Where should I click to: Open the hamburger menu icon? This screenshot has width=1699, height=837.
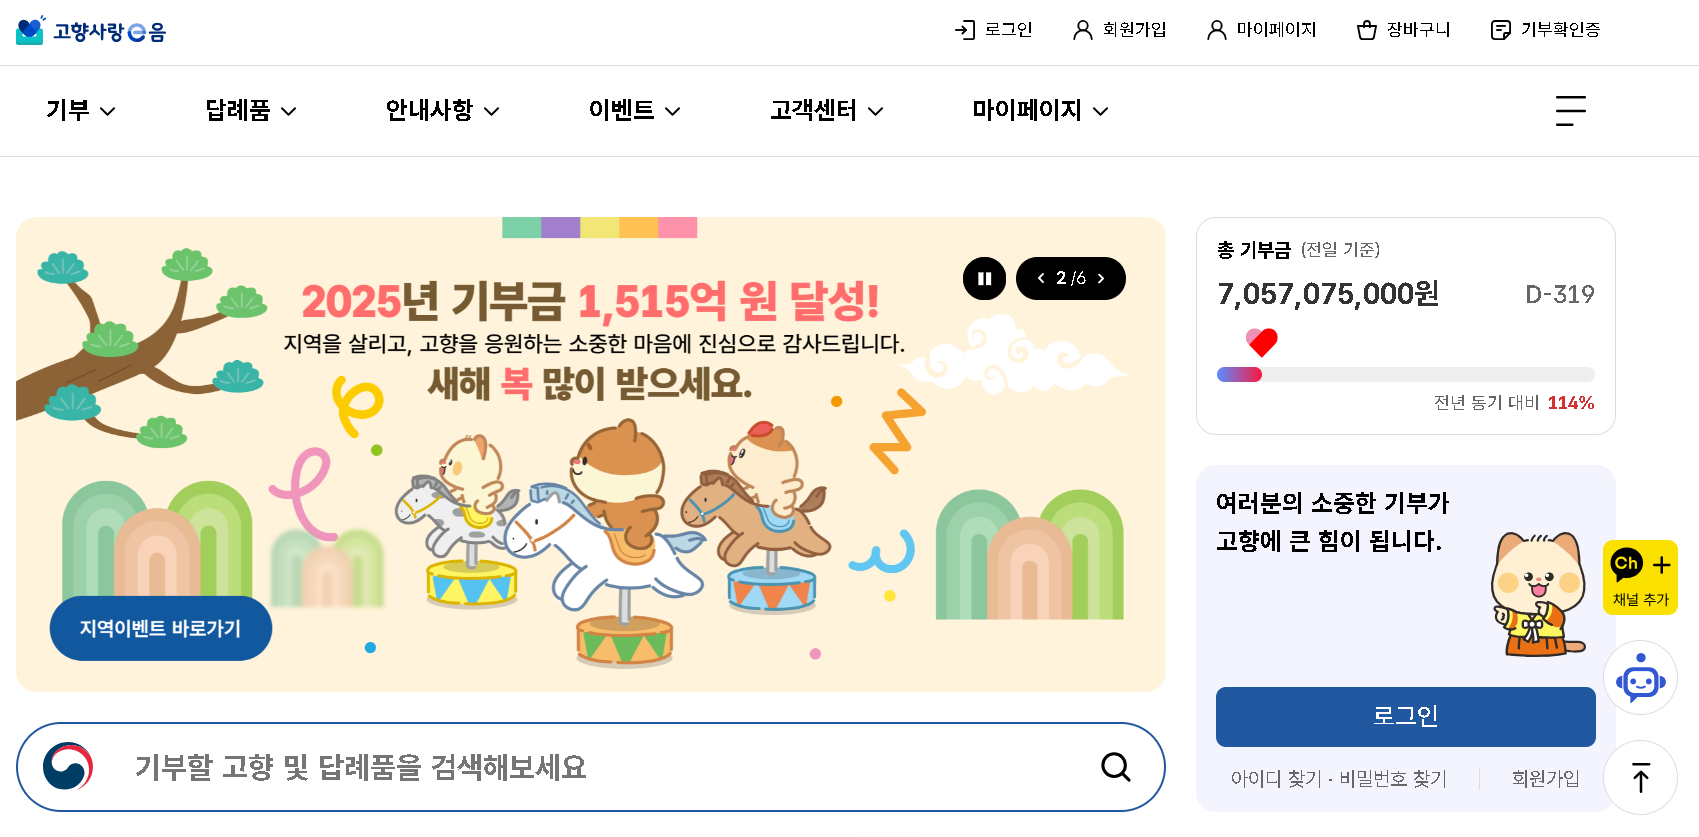pyautogui.click(x=1569, y=111)
